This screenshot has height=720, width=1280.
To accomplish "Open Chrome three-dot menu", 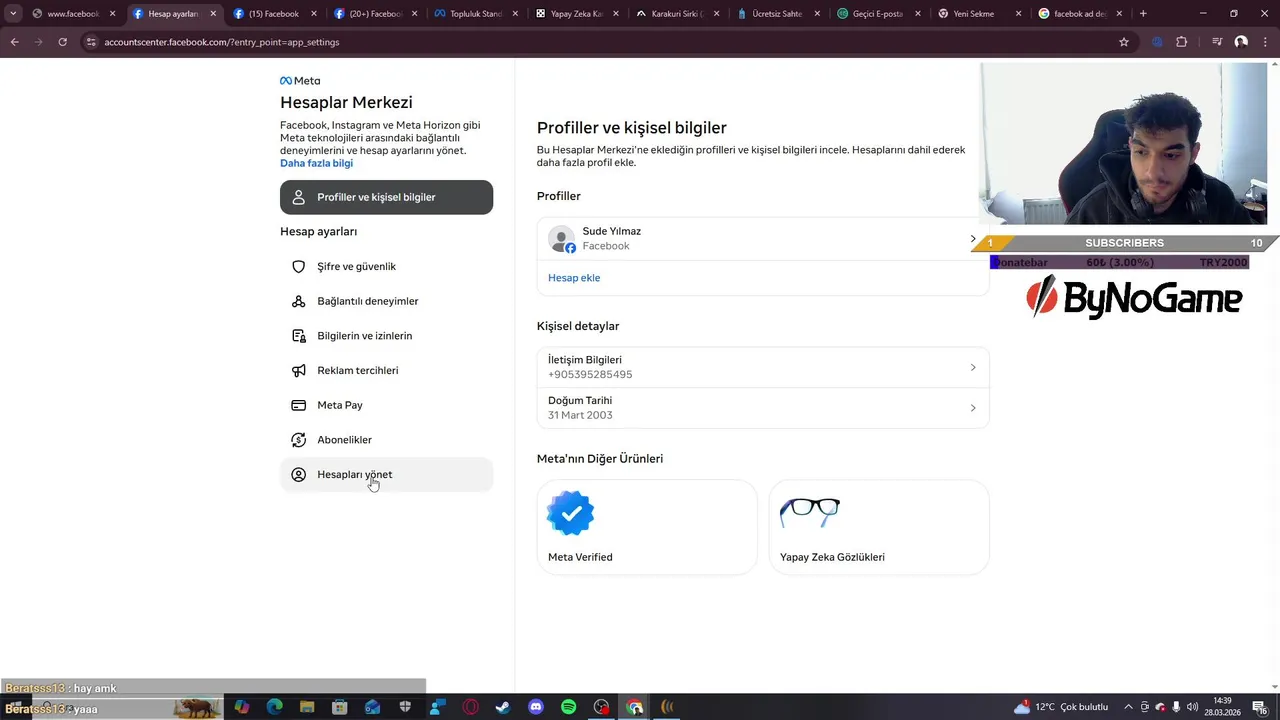I will (1266, 42).
